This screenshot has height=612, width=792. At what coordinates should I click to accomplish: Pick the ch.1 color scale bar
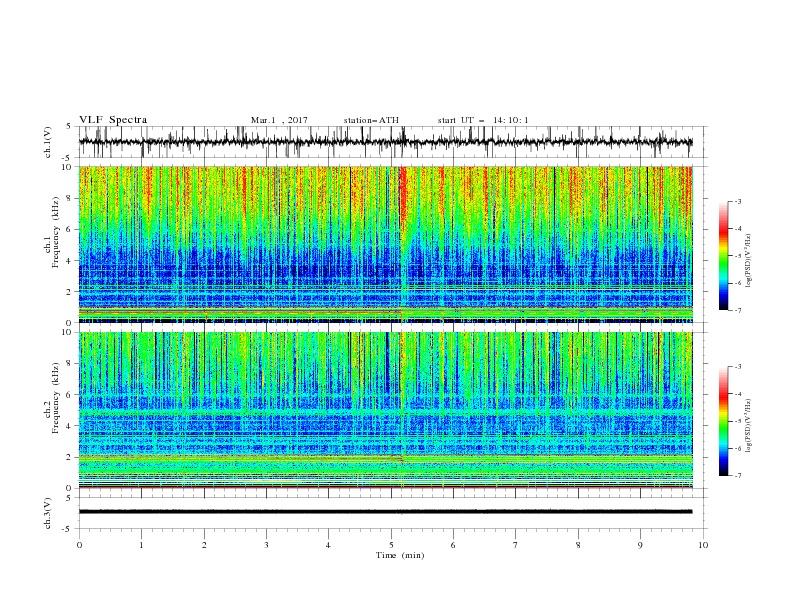[723, 255]
